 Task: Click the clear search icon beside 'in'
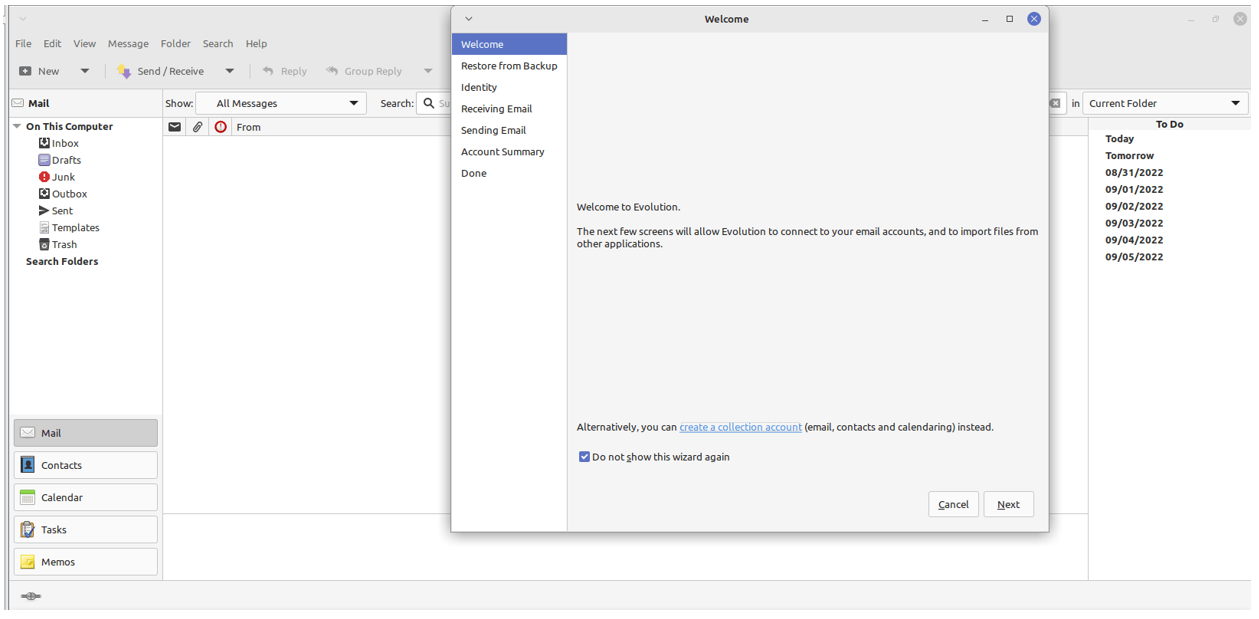click(x=1055, y=103)
